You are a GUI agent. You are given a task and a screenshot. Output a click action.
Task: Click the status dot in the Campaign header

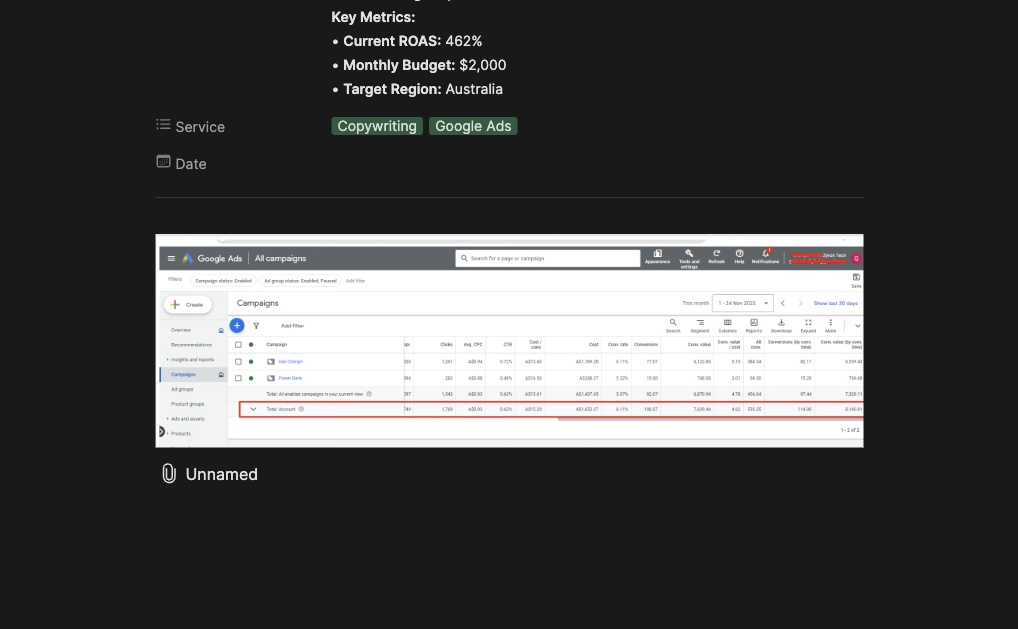click(x=251, y=345)
